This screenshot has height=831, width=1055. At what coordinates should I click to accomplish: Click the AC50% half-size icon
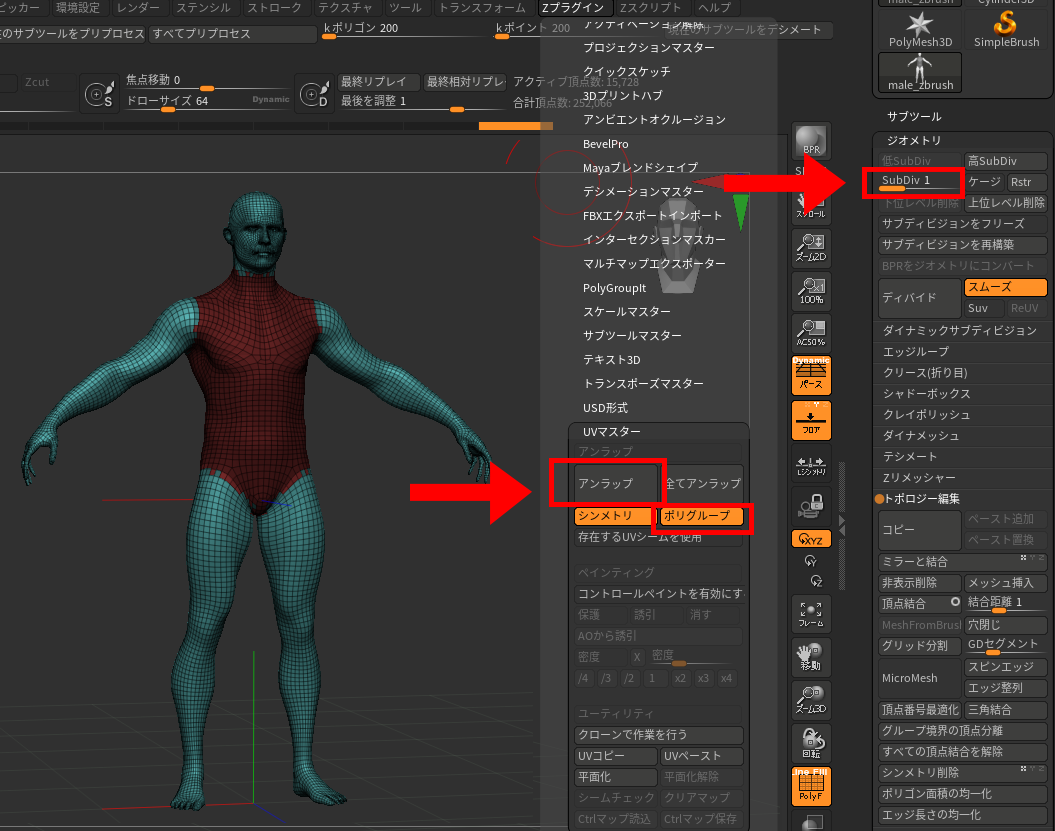click(811, 332)
